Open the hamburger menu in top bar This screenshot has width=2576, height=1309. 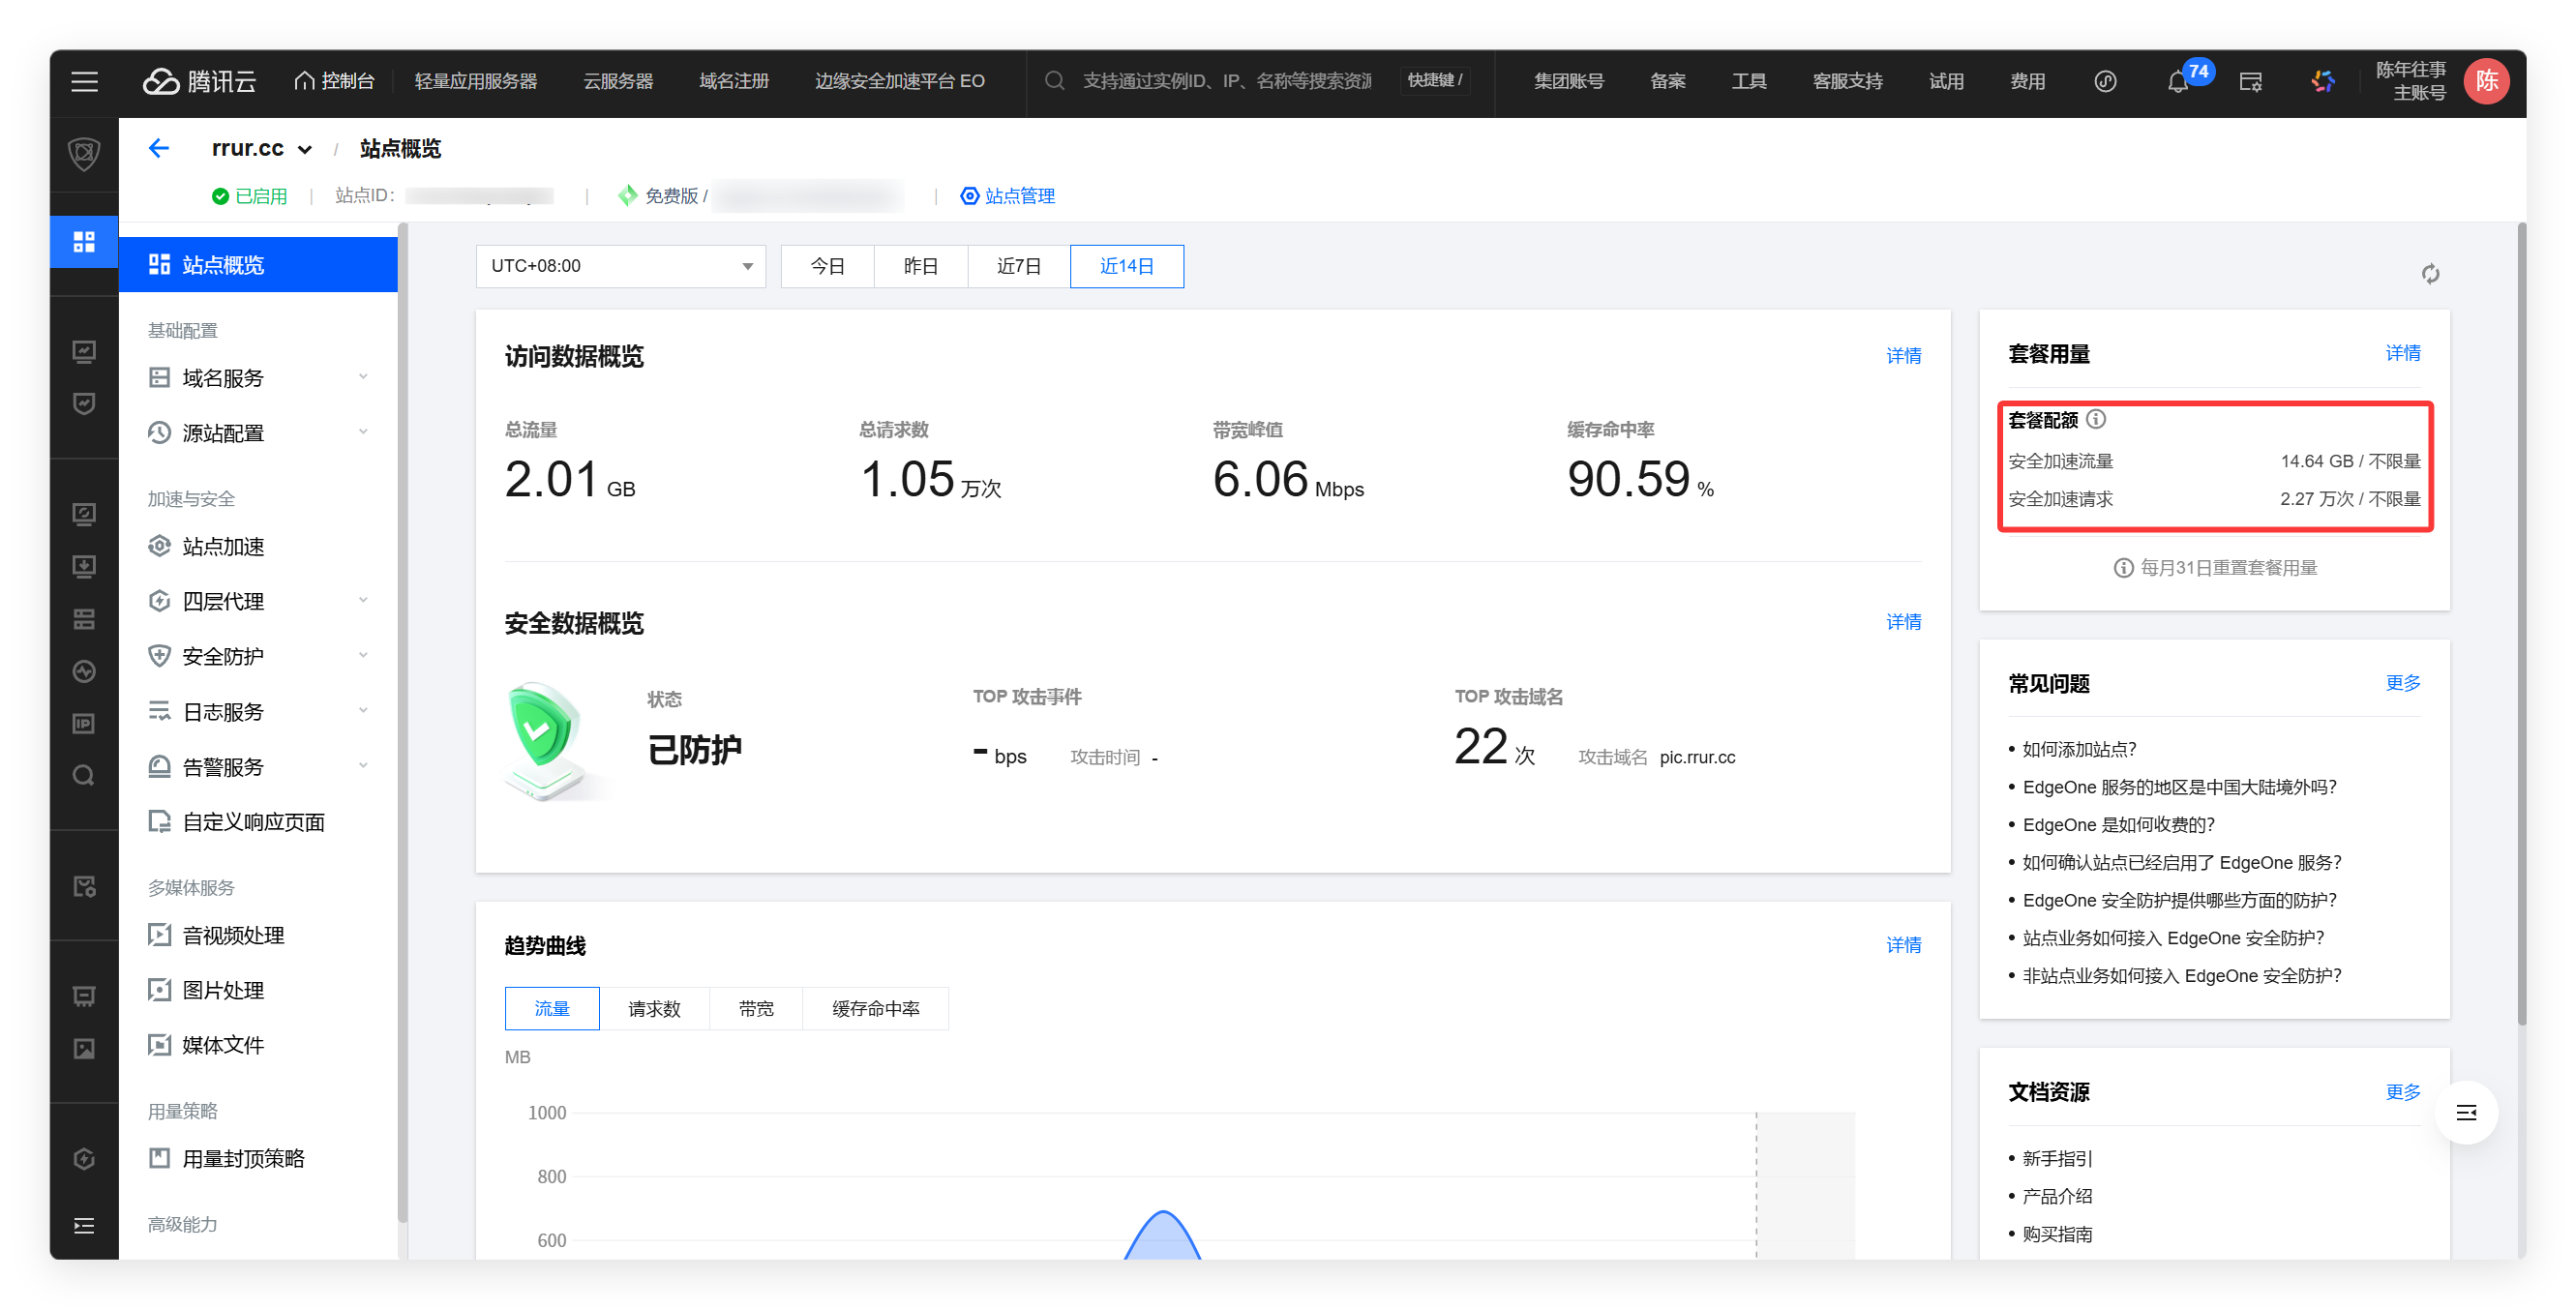[x=84, y=82]
